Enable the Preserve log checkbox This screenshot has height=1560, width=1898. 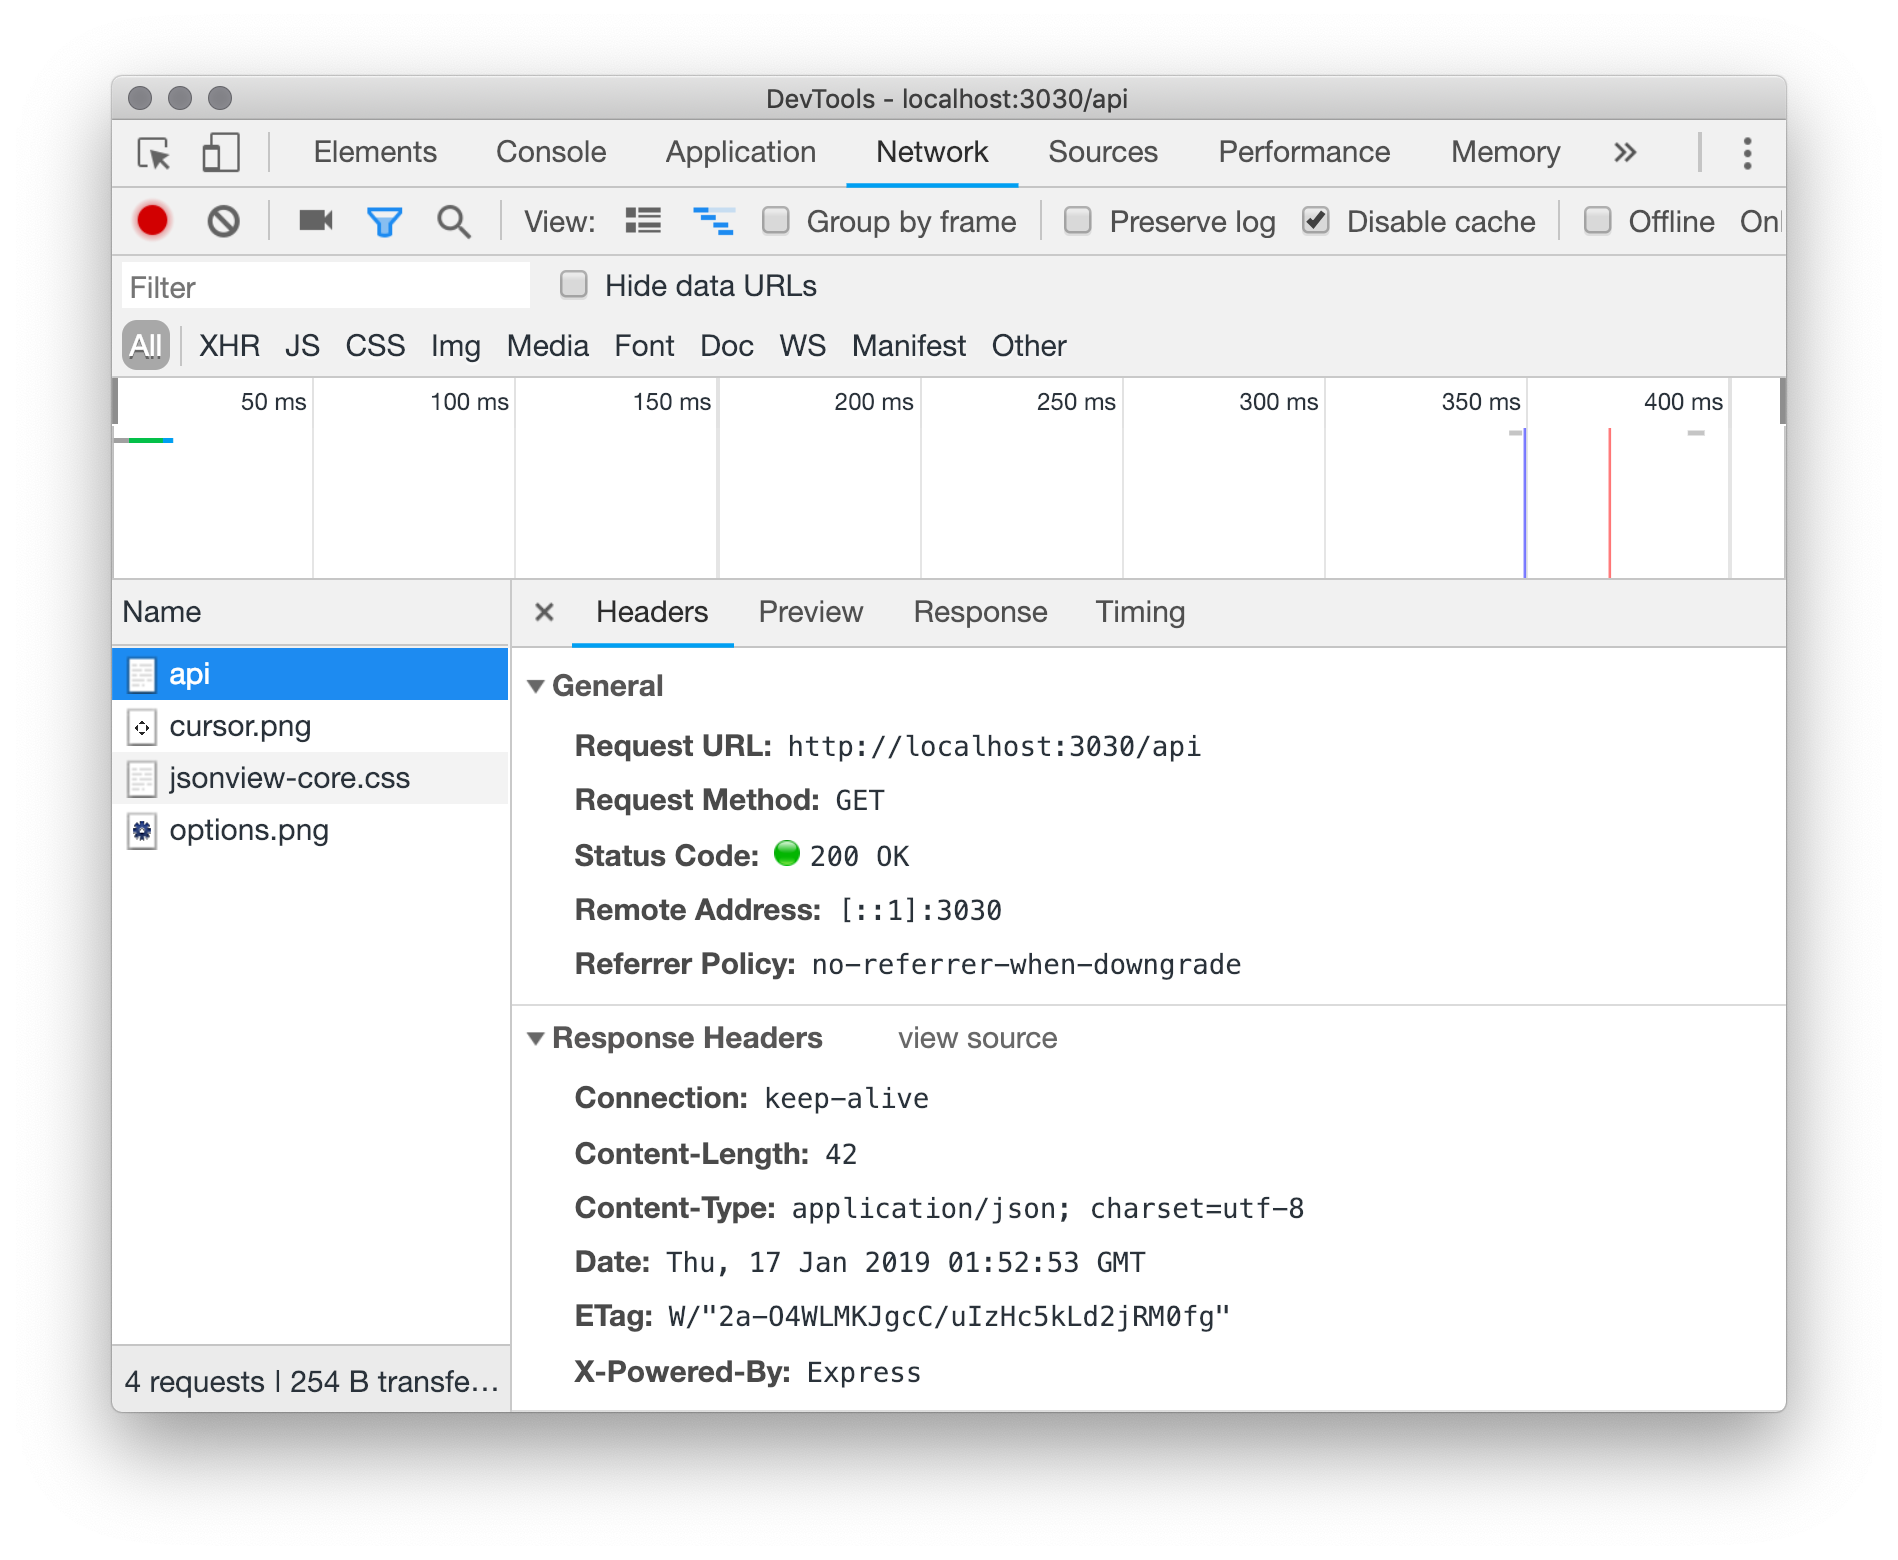pos(1077,220)
